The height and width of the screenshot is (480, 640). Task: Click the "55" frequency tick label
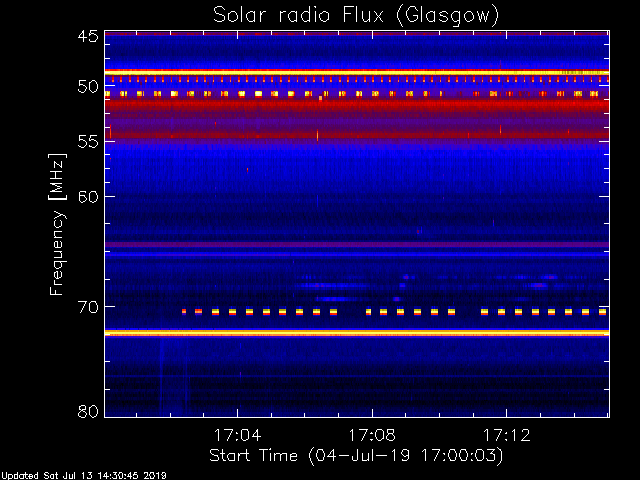(88, 142)
